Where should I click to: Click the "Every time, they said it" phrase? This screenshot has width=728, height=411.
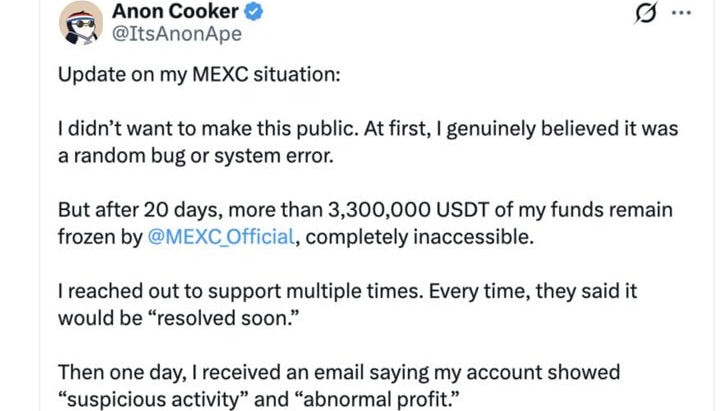(x=533, y=291)
